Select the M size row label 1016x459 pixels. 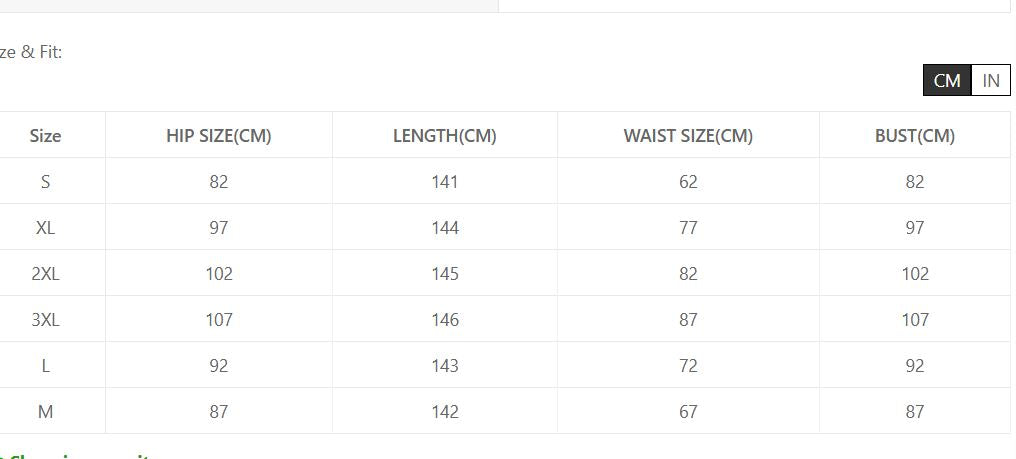(46, 412)
